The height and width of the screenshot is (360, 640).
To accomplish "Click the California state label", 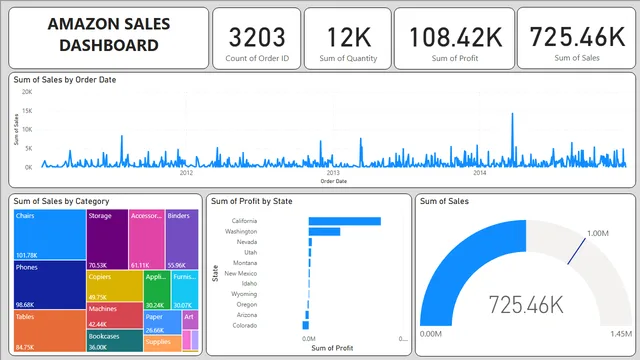I will coord(244,221).
